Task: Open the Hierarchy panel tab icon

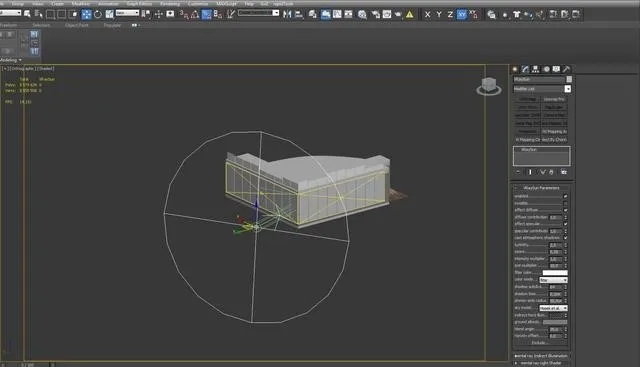Action: pos(536,69)
